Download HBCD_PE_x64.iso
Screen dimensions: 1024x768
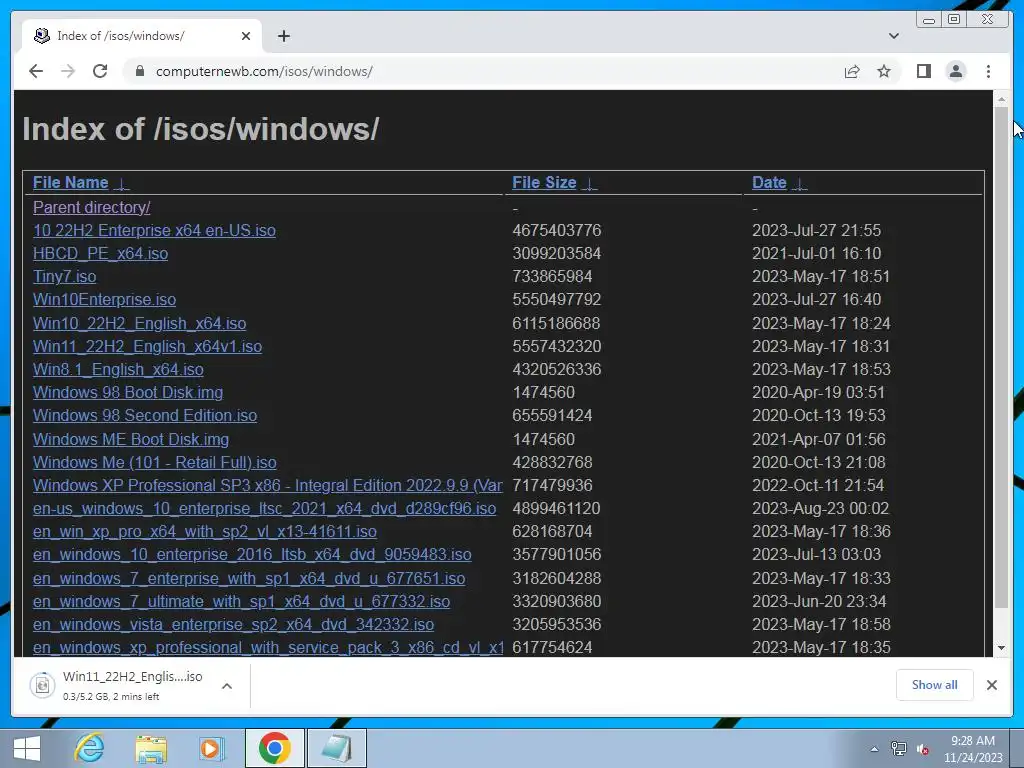101,253
